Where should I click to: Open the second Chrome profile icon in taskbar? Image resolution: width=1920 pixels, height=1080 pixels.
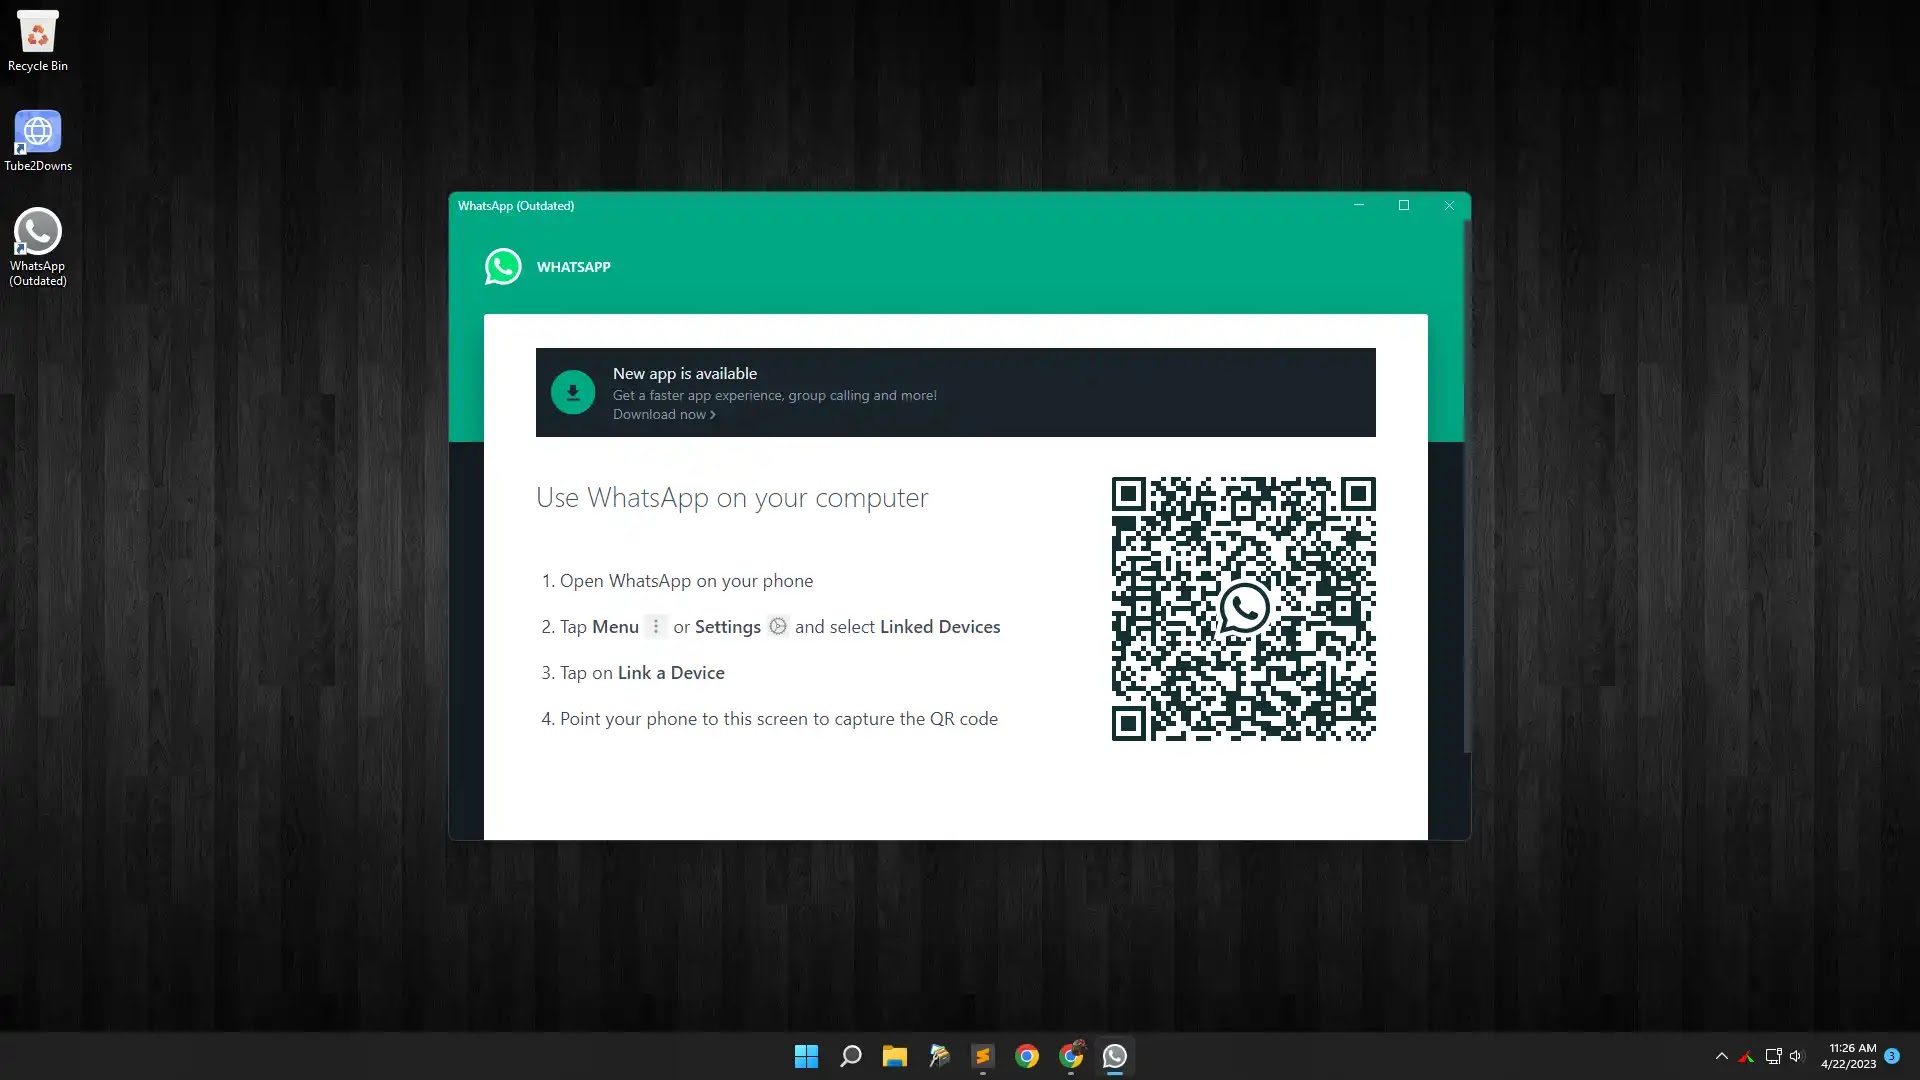[1070, 1056]
